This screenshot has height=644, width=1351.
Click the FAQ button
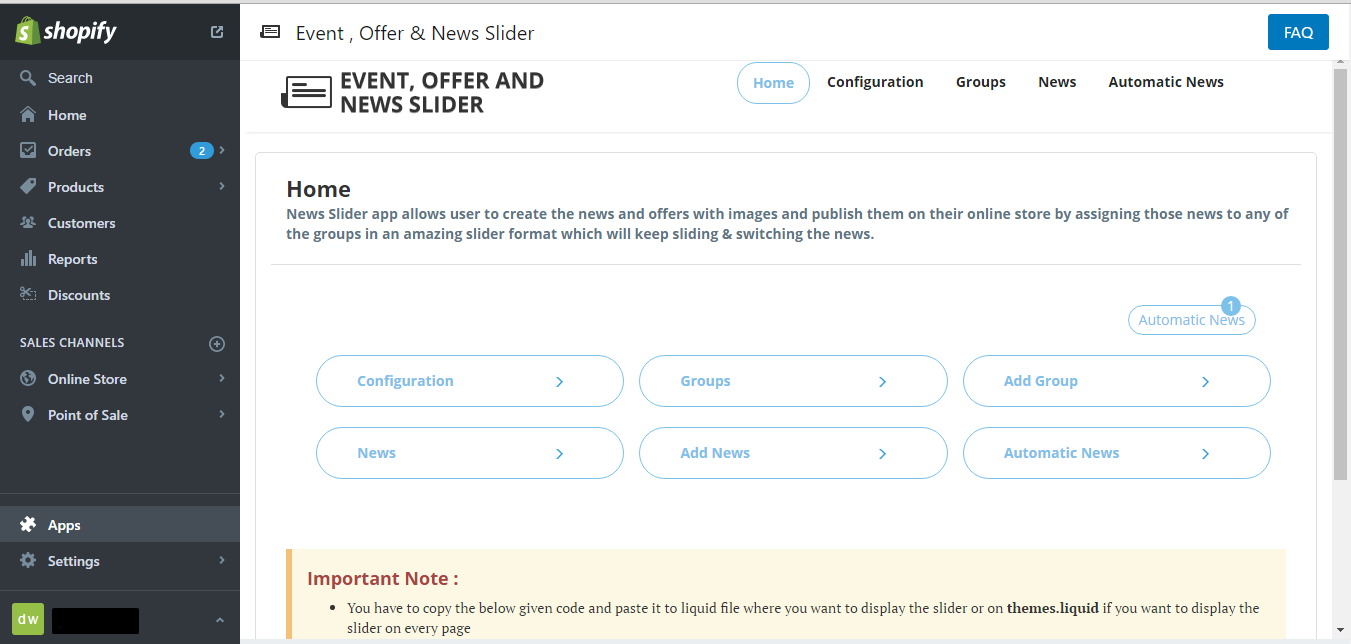coord(1298,32)
